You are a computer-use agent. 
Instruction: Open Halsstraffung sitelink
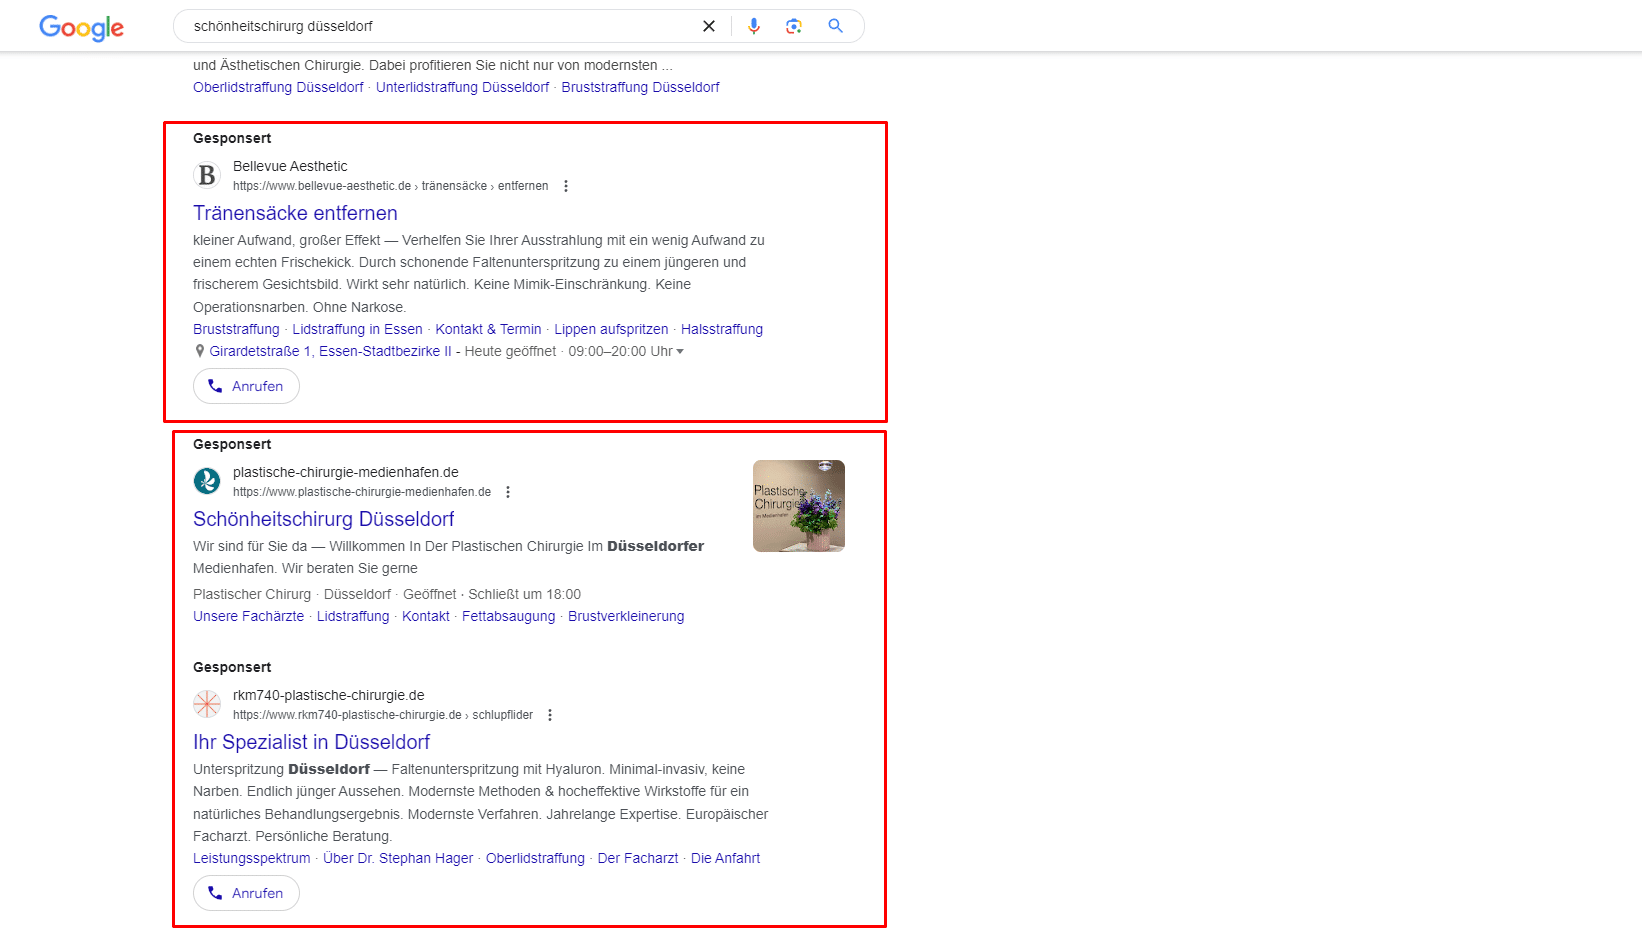pos(722,329)
